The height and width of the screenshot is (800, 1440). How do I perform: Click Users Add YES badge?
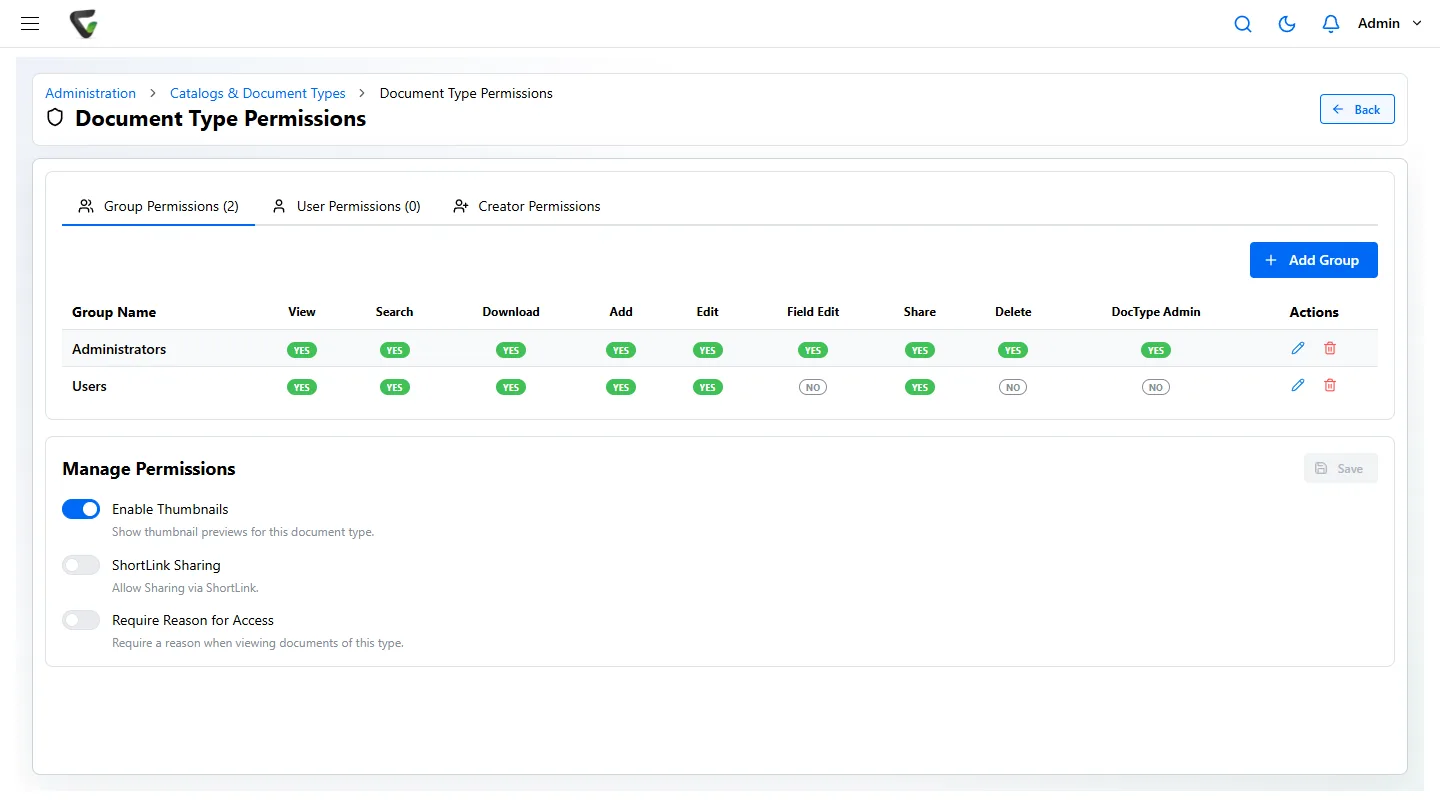(x=621, y=387)
